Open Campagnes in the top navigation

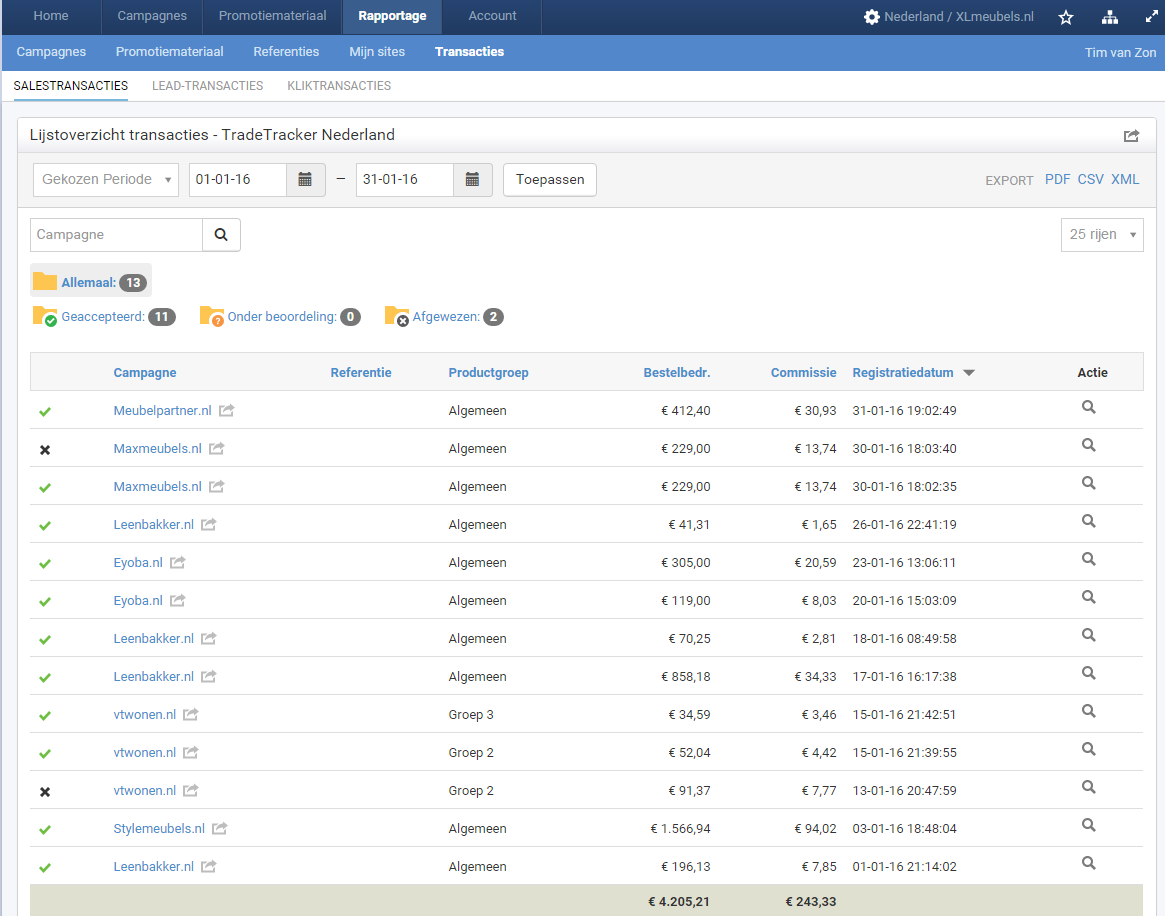(x=152, y=16)
